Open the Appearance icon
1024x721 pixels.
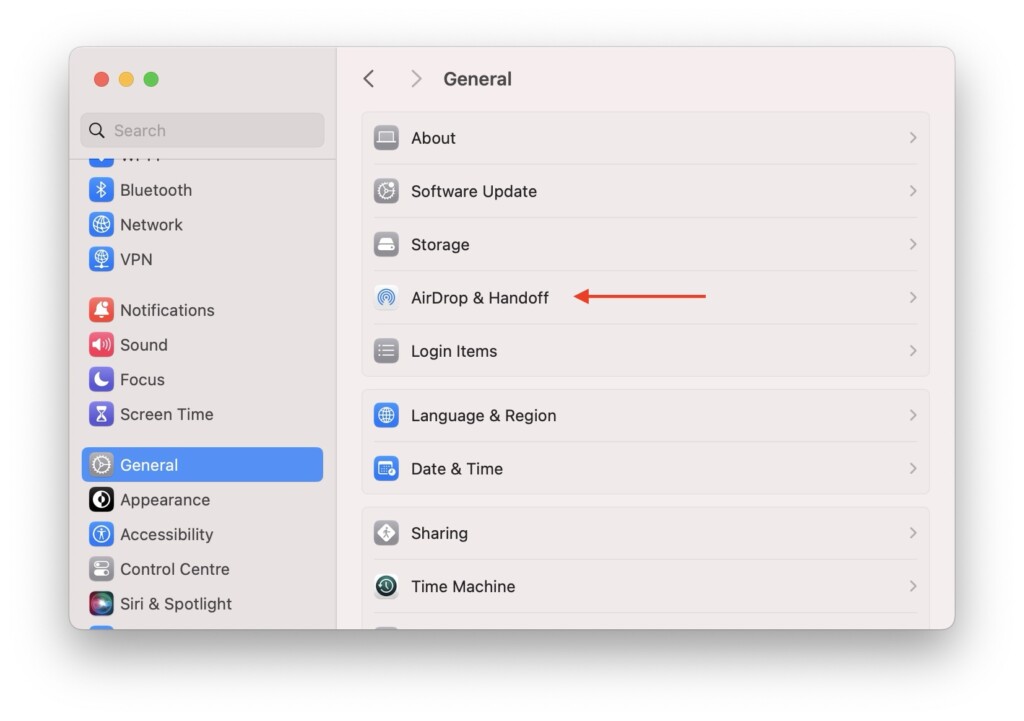pyautogui.click(x=101, y=500)
